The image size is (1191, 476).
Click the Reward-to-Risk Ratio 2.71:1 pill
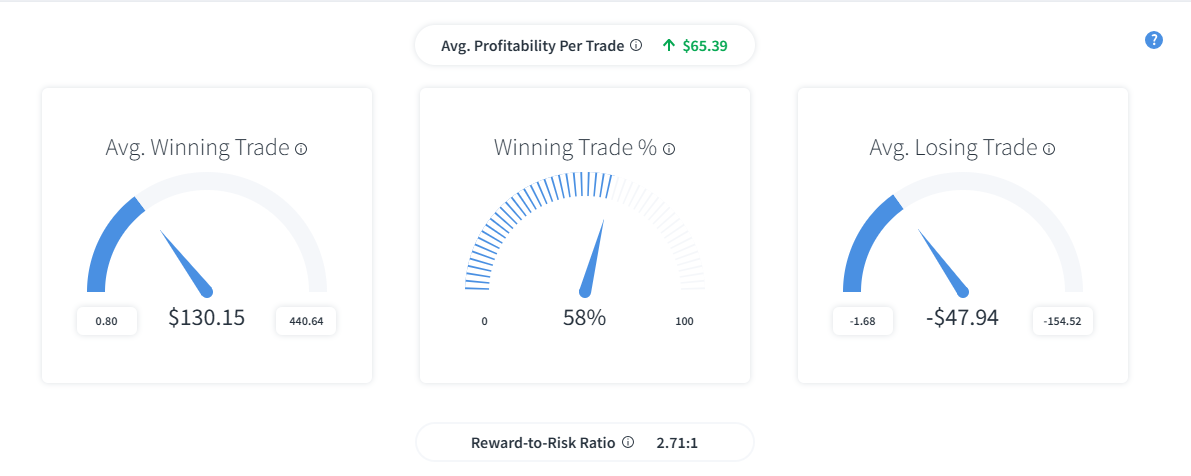coord(585,442)
